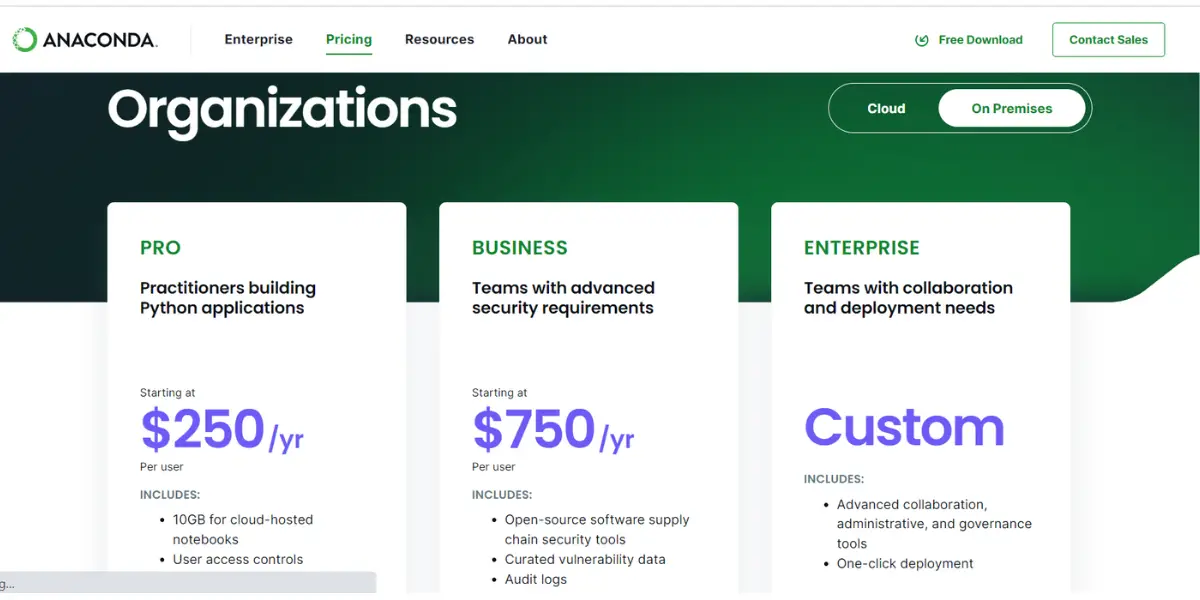Click the ENTERPRISE plan heading
Screen dimensions: 1200x600
[861, 248]
